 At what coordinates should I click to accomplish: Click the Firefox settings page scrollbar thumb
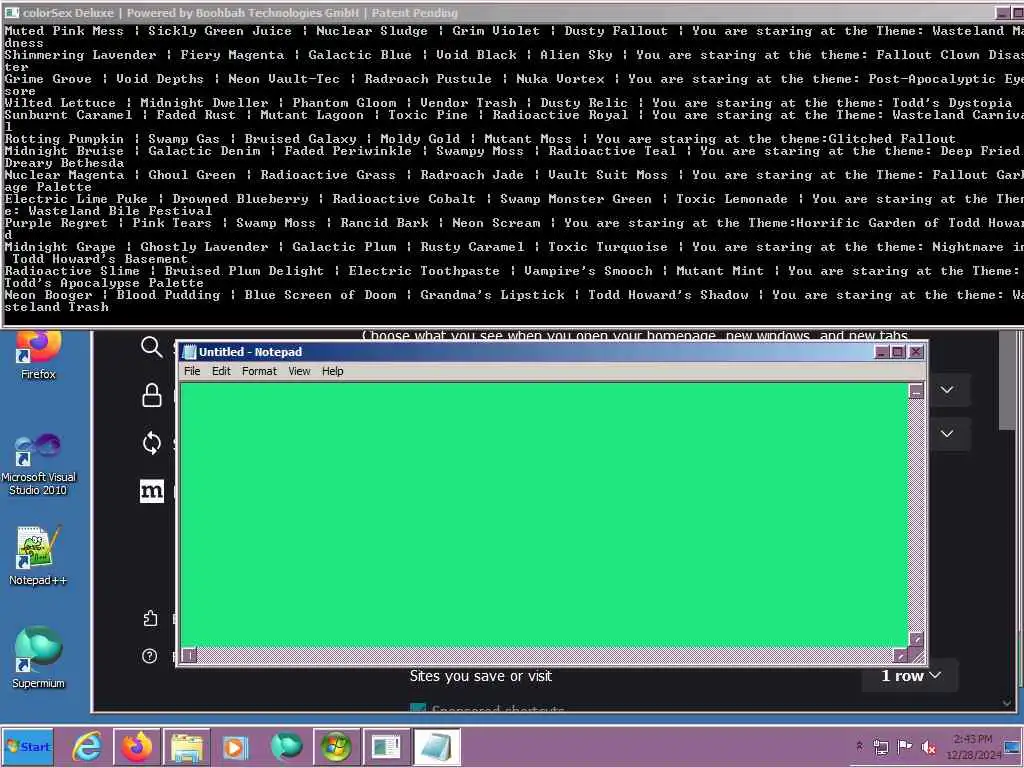coord(1008,381)
